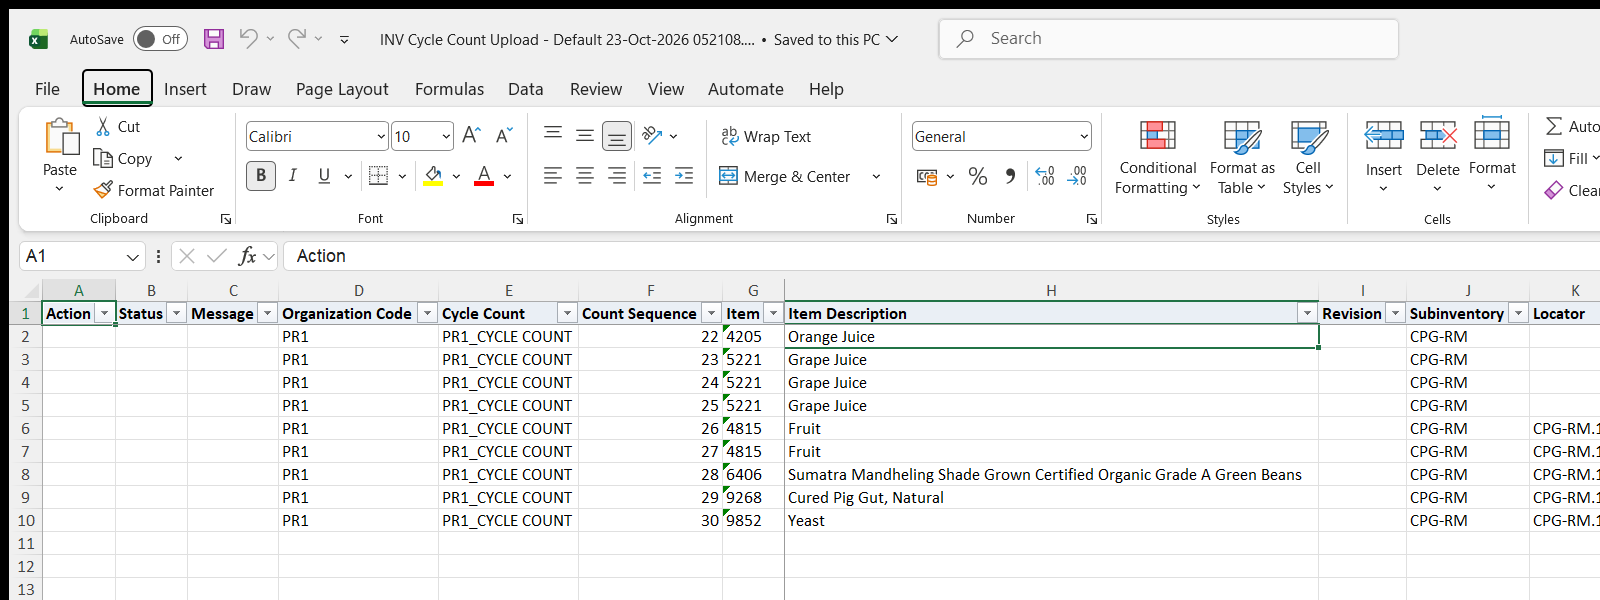Decrease decimal places
This screenshot has height=600, width=1600.
[x=1077, y=177]
